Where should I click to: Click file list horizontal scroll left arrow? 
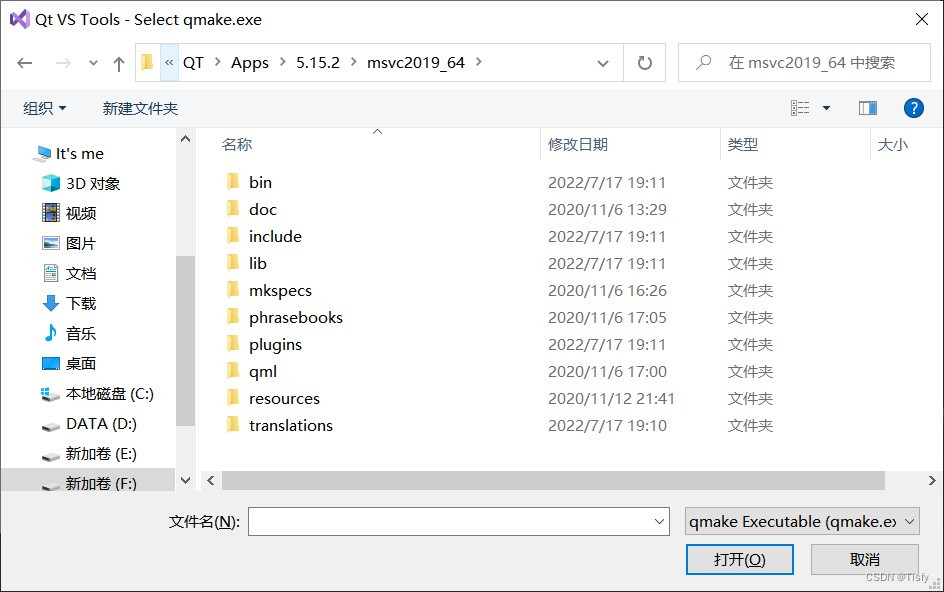(211, 480)
